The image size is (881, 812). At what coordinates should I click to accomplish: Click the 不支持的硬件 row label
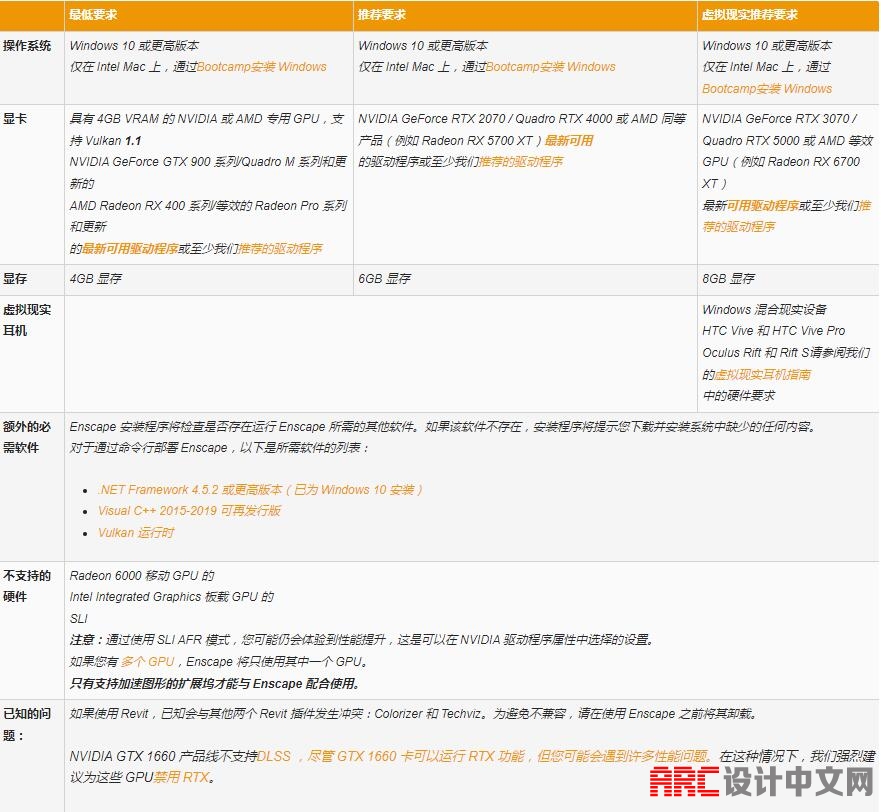click(x=27, y=586)
